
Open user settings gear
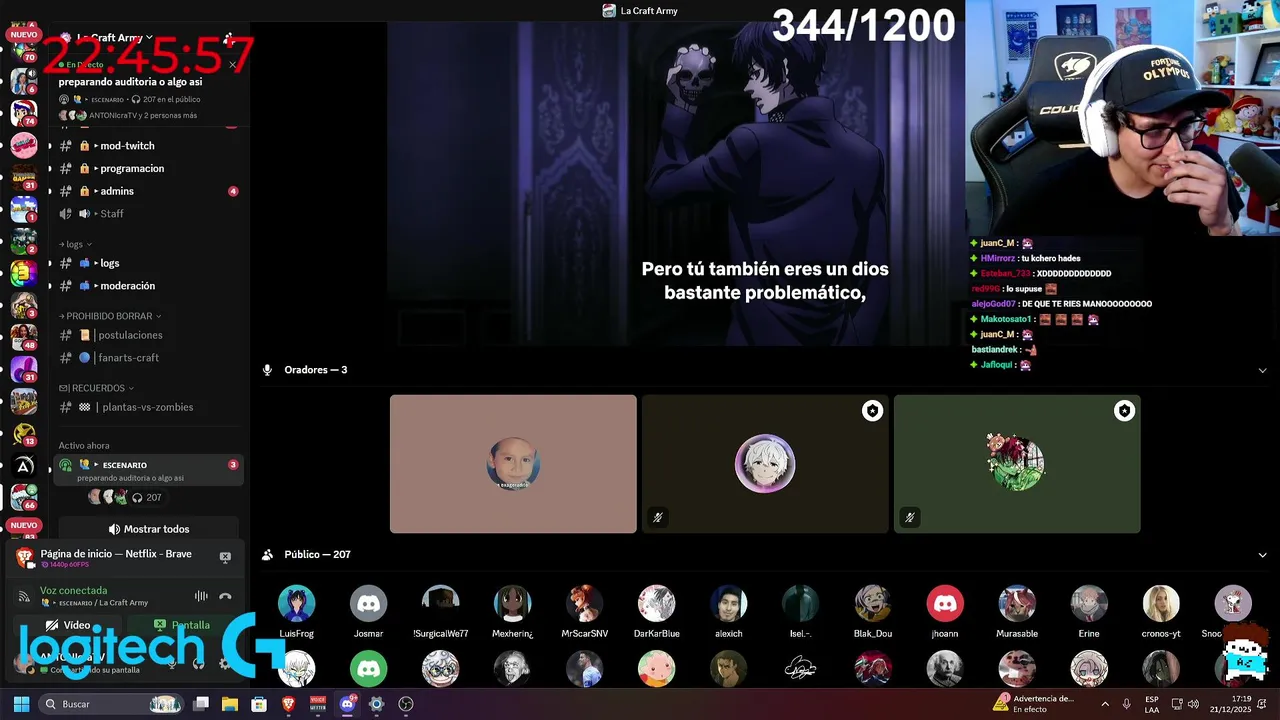tap(224, 662)
